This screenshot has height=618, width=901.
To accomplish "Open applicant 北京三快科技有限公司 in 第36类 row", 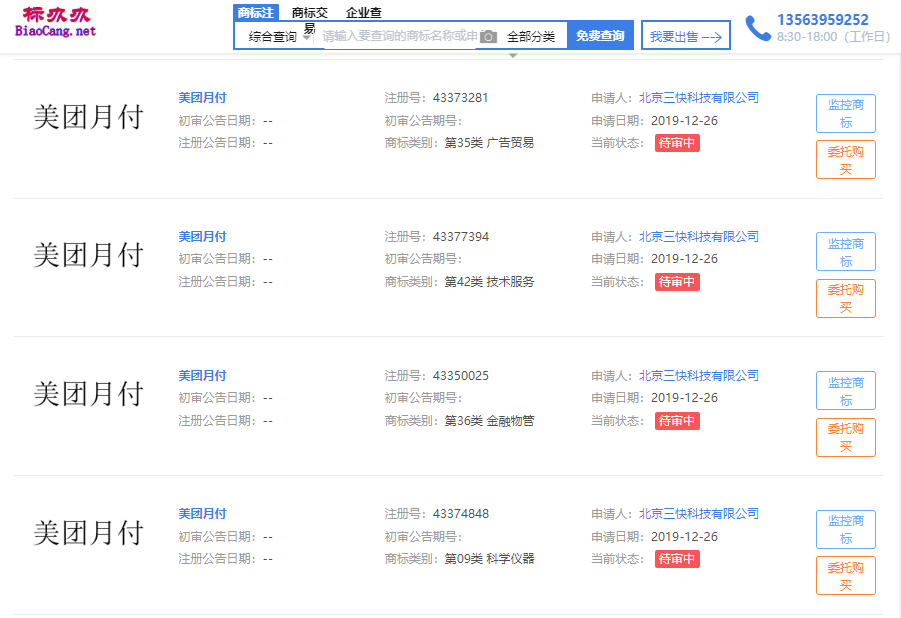I will [699, 376].
